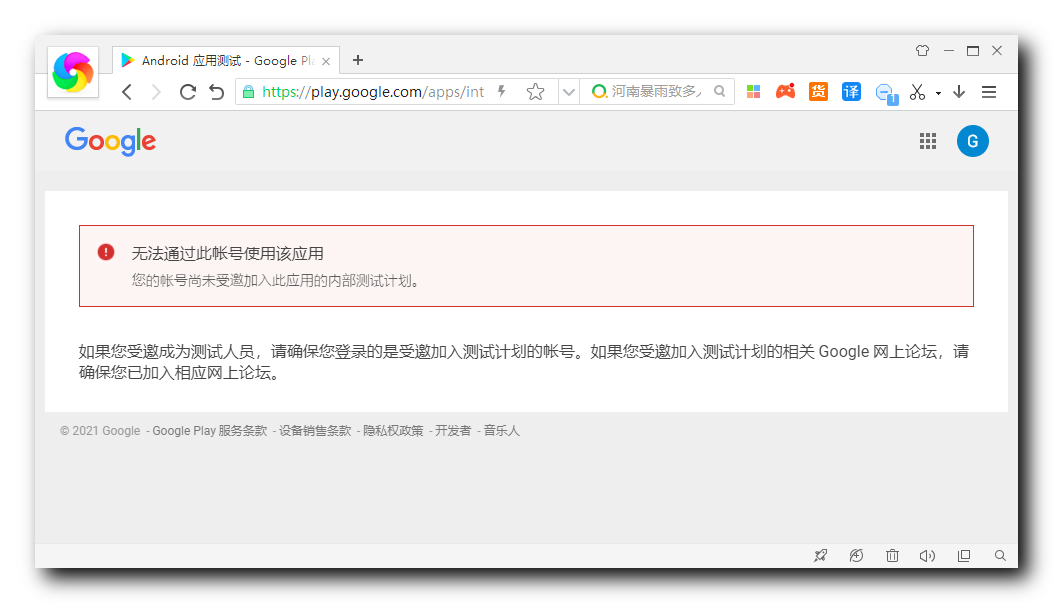This screenshot has height=603, width=1053.
Task: Click the circular refresh status bar icon
Action: point(856,555)
